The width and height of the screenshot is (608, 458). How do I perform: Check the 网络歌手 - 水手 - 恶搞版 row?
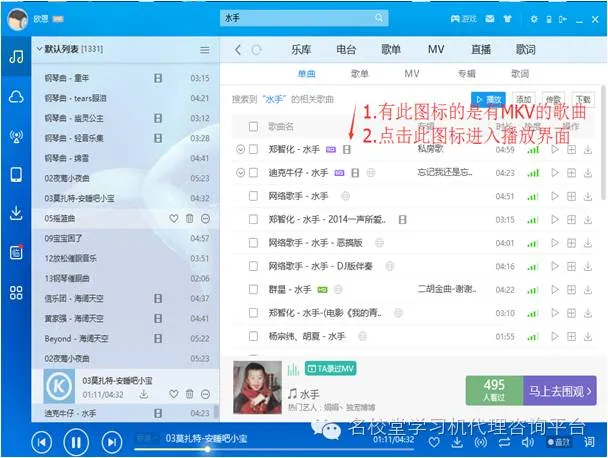click(253, 243)
